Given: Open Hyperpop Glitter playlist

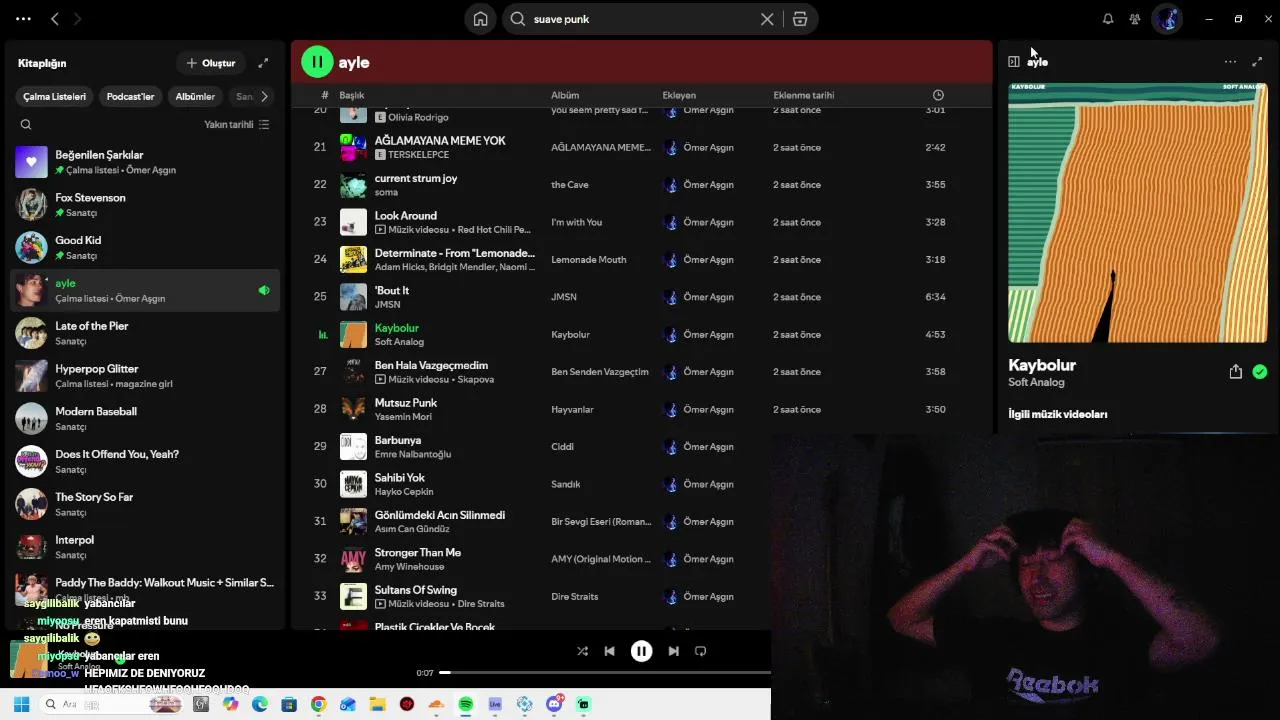Looking at the screenshot, I should tap(145, 376).
